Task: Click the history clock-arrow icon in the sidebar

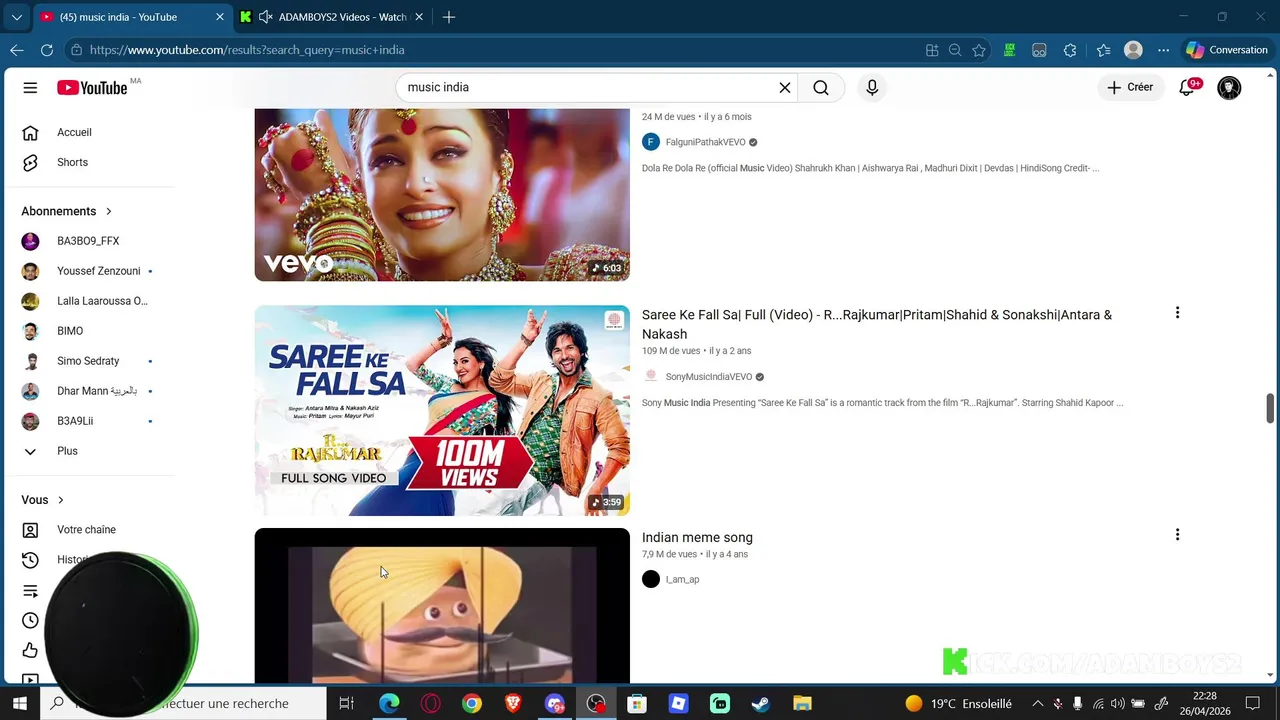Action: pos(30,560)
